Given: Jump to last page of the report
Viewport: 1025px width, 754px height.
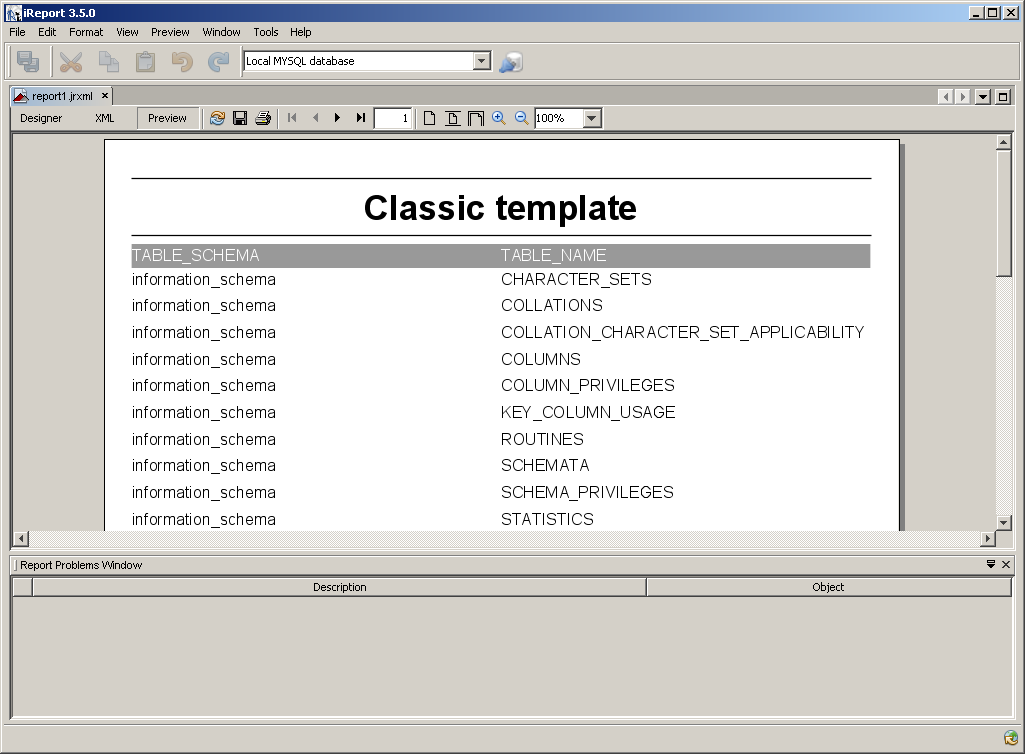Looking at the screenshot, I should 360,118.
